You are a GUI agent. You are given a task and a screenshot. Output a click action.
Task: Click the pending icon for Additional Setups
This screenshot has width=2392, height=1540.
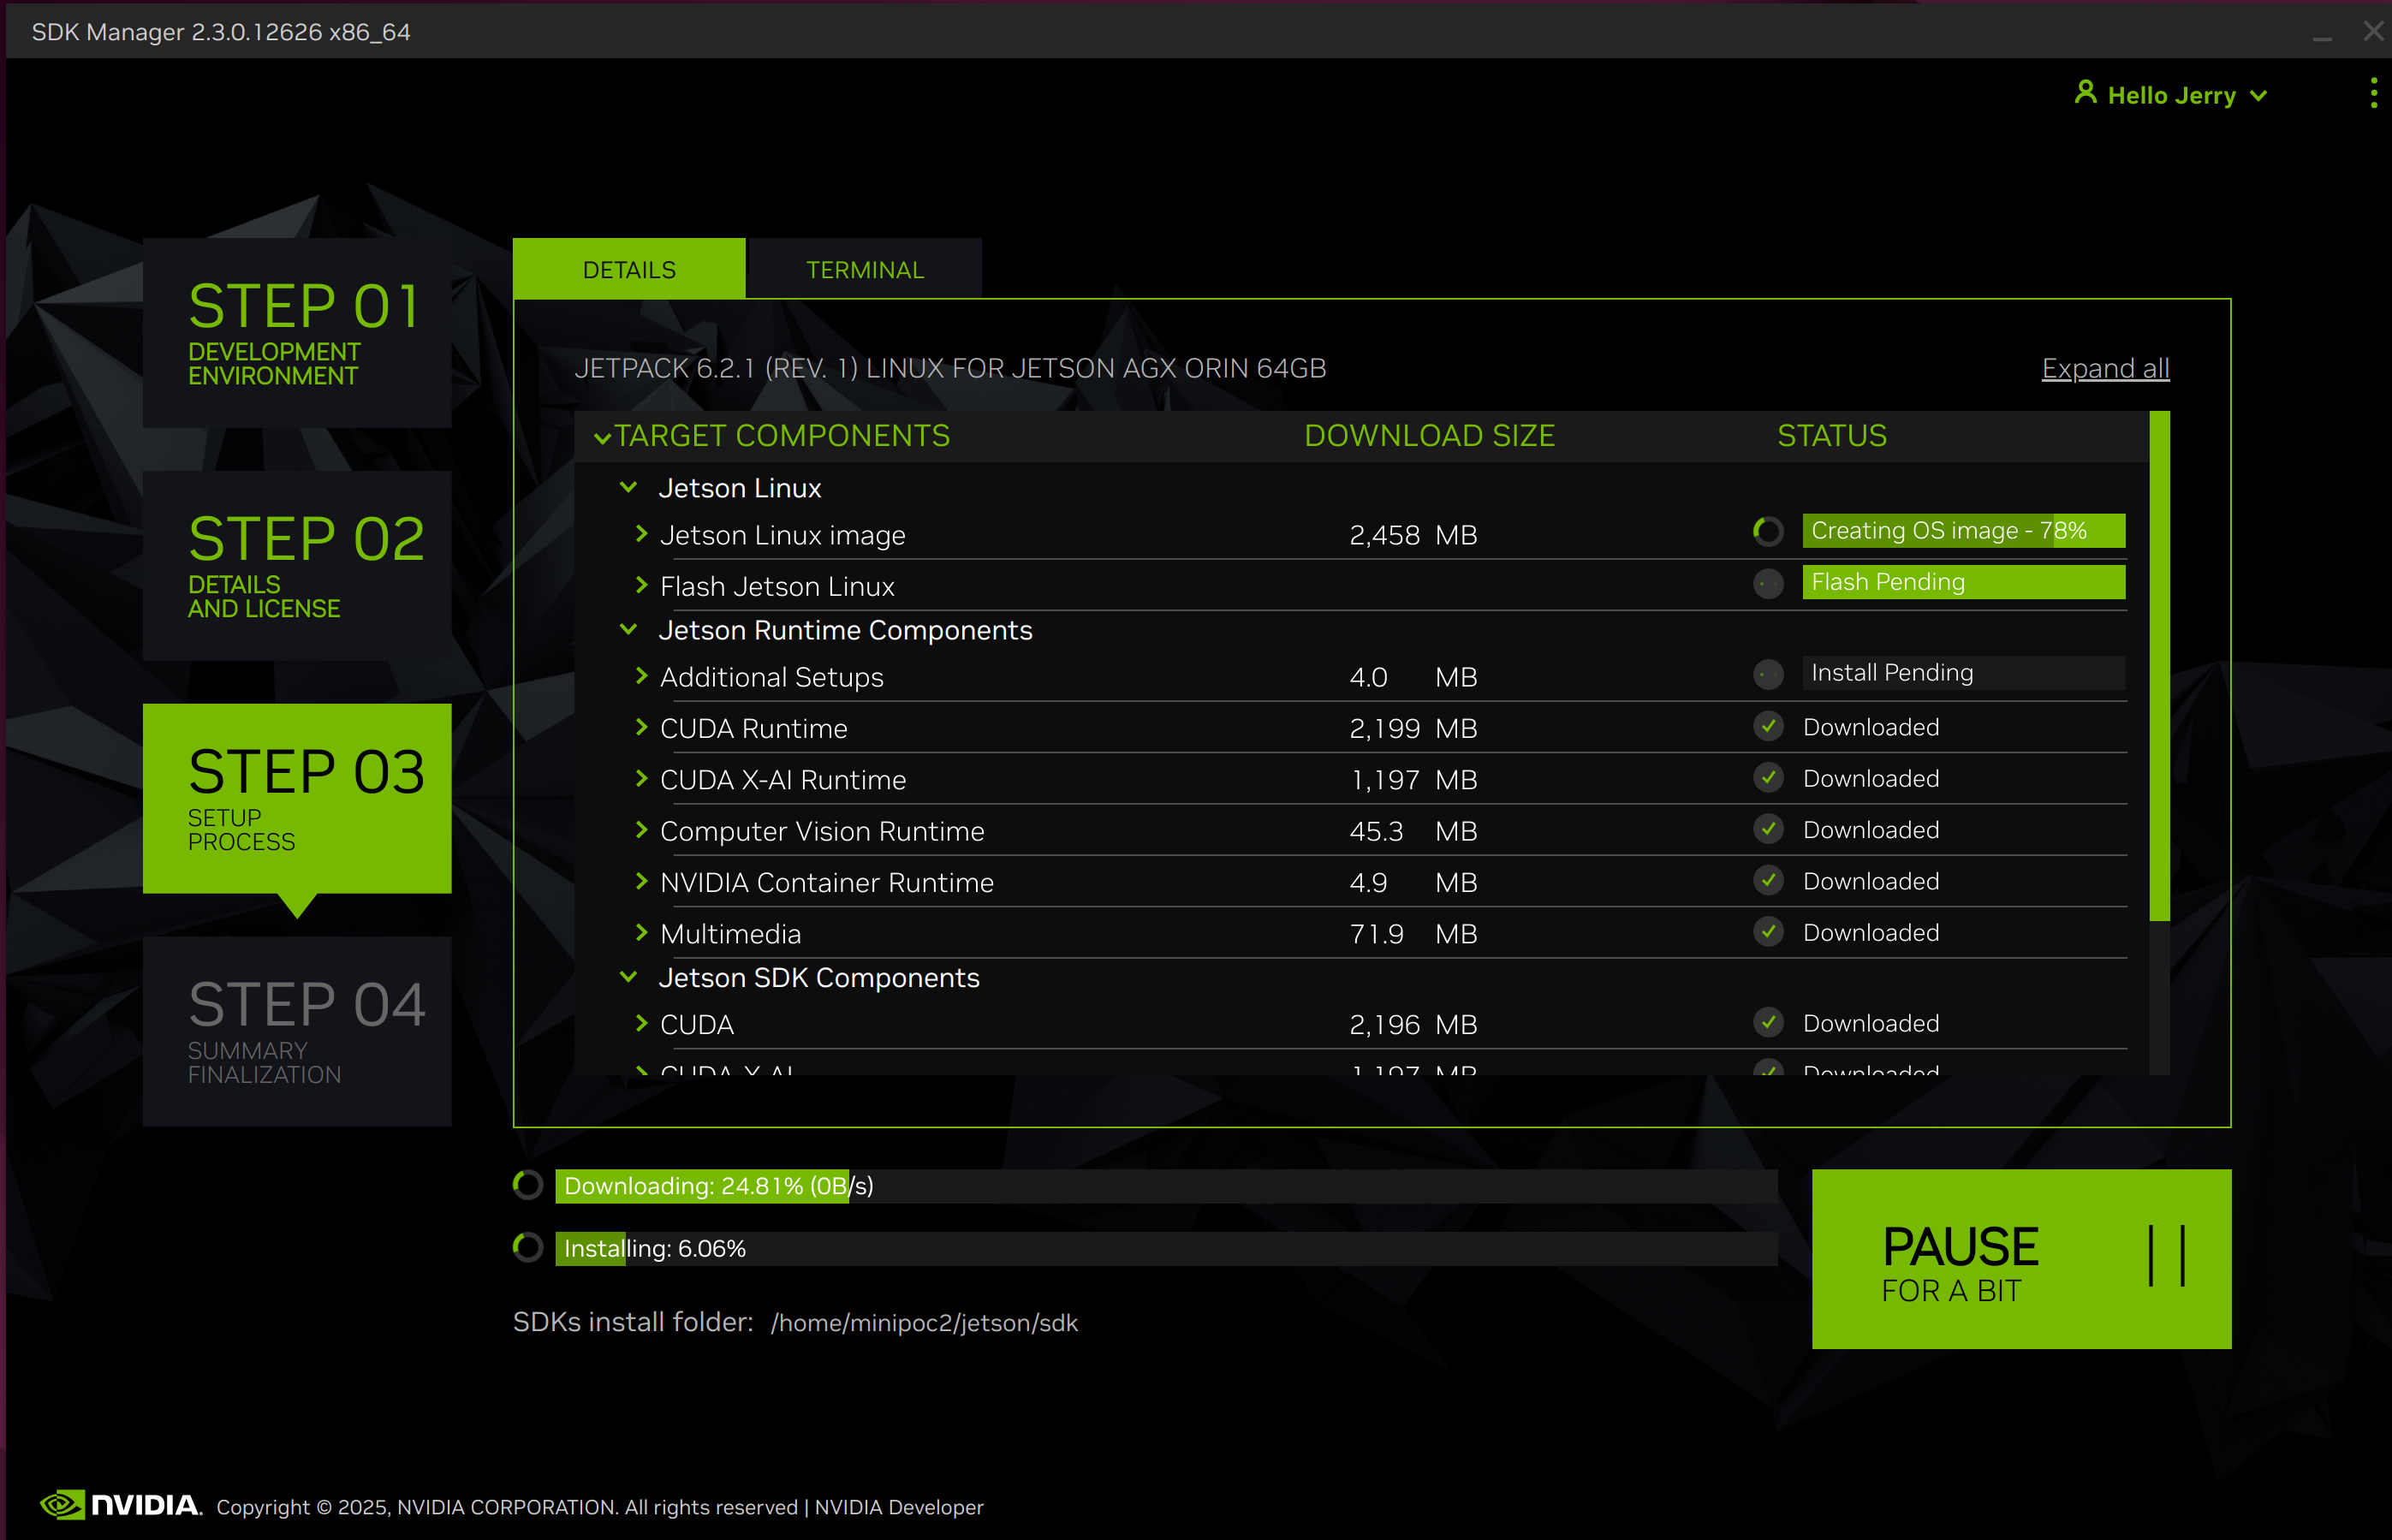click(1768, 674)
